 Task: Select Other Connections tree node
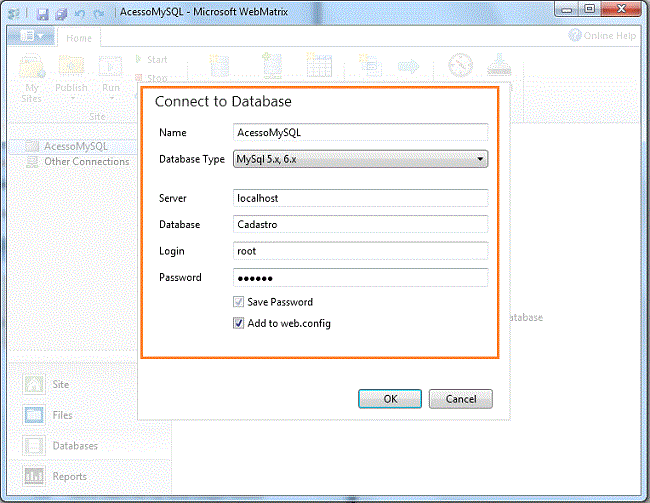87,162
